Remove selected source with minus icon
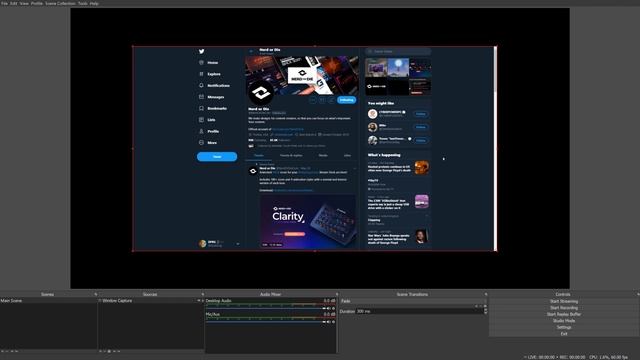The height and width of the screenshot is (360, 640). click(104, 351)
